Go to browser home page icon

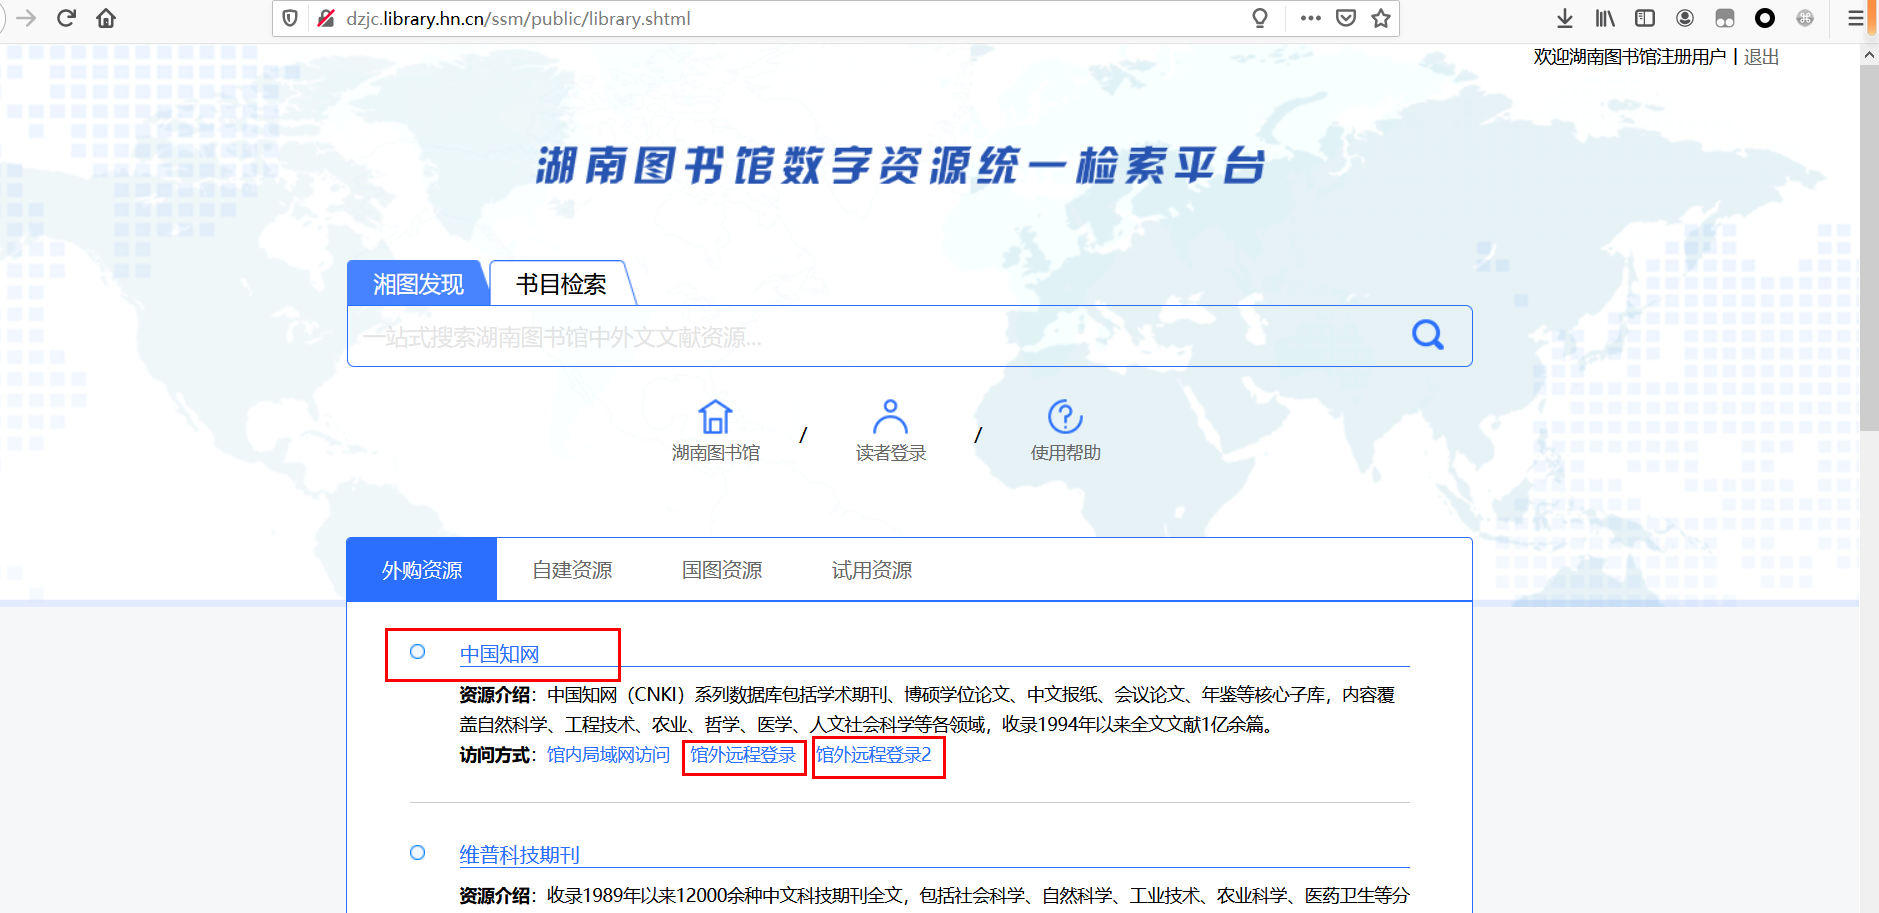coord(106,18)
